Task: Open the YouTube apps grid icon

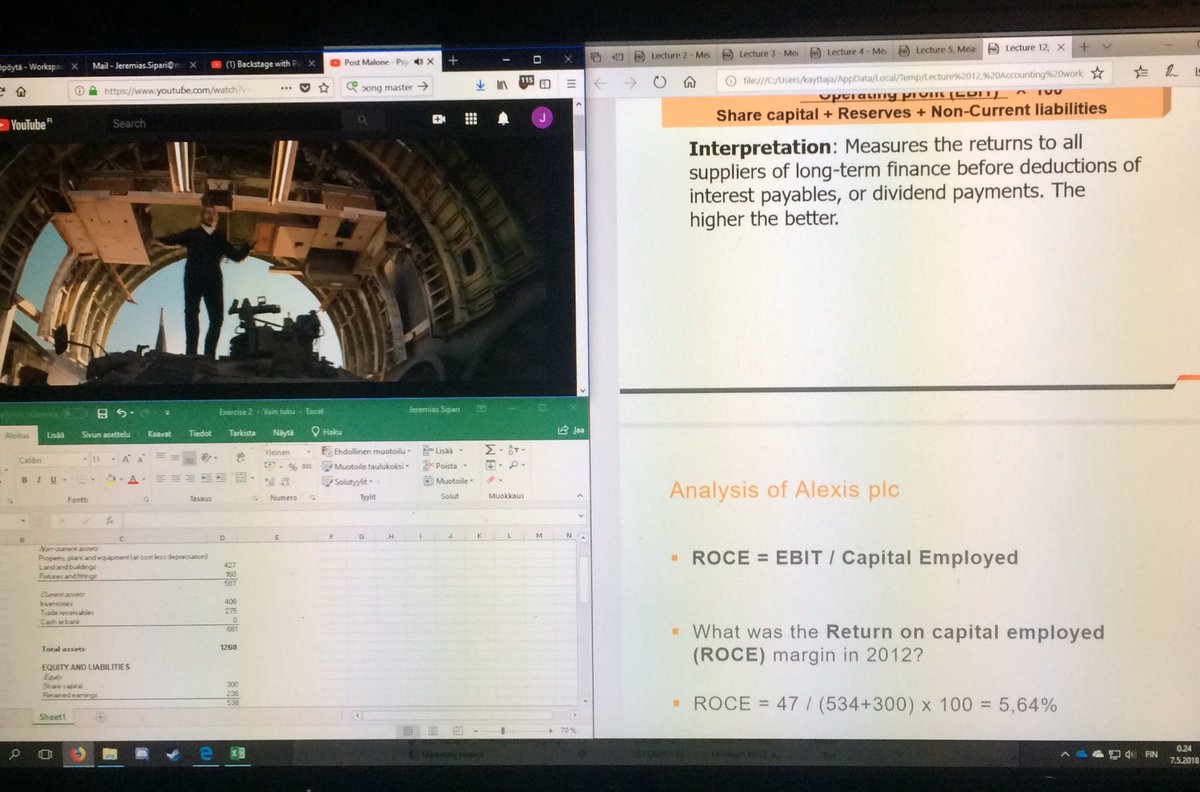Action: point(470,119)
